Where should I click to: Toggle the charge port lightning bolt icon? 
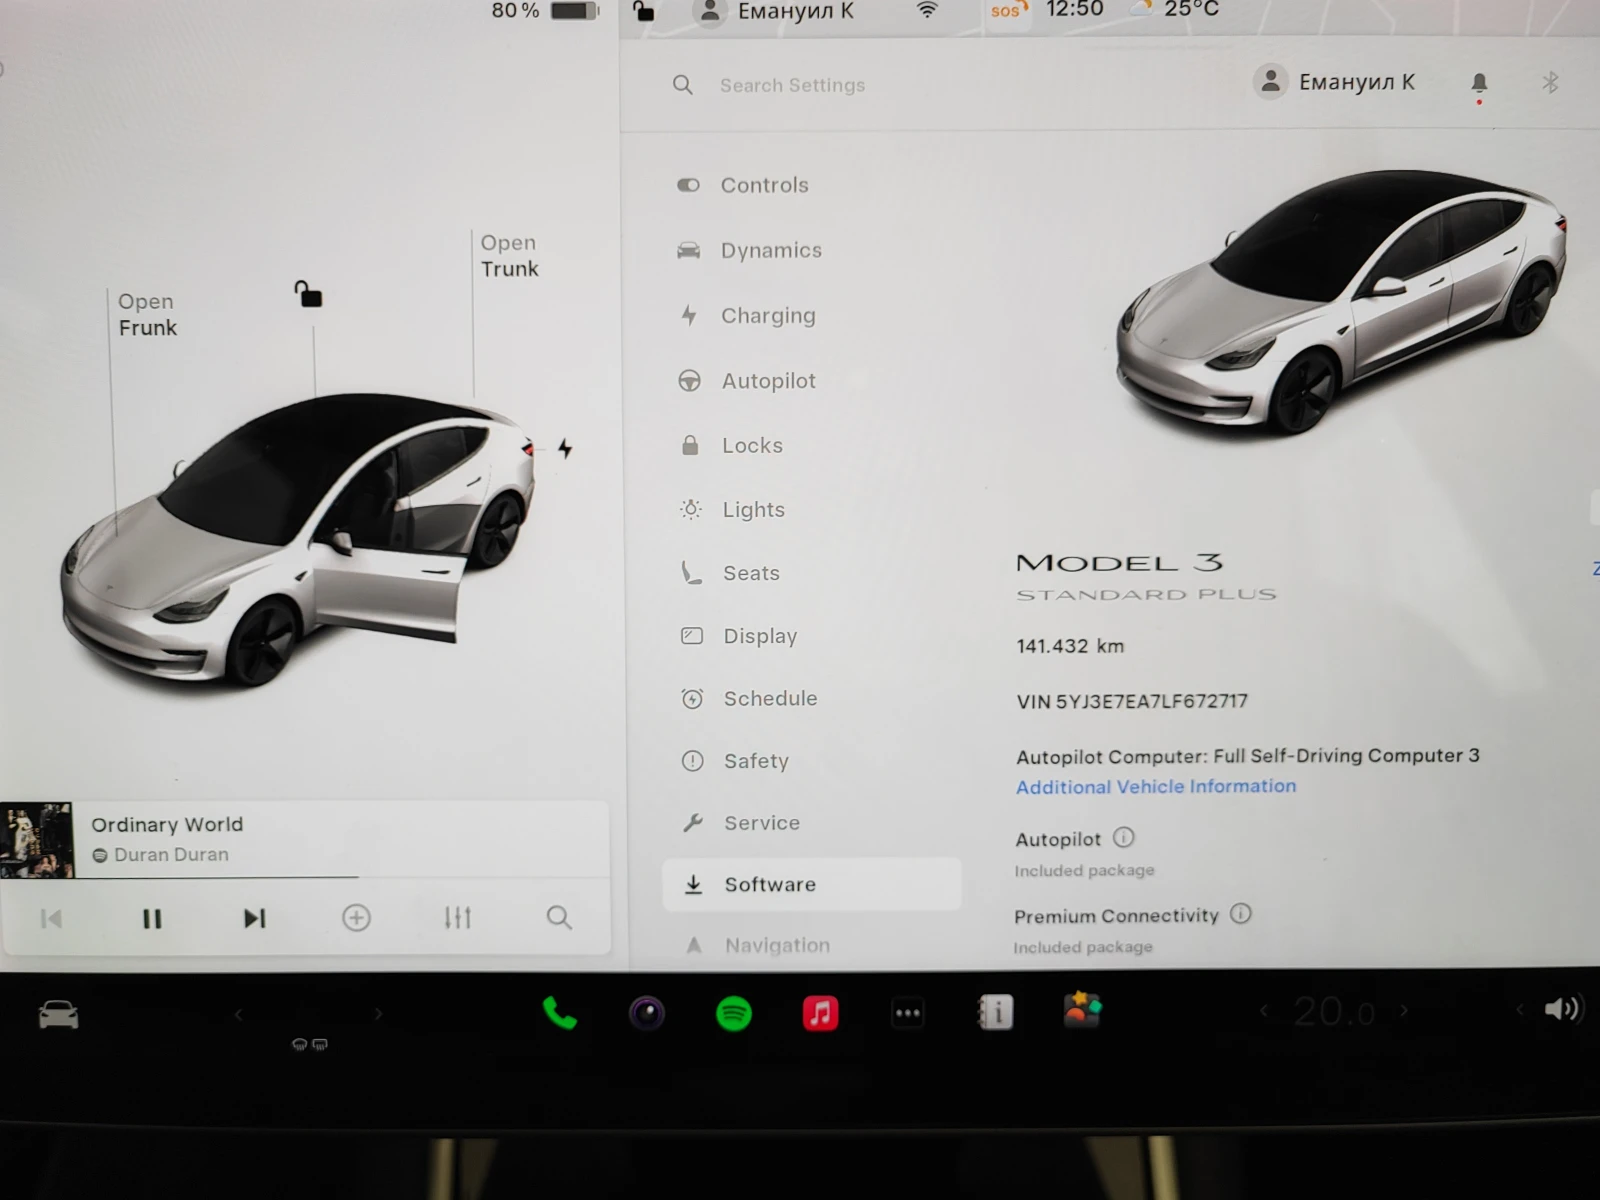[565, 448]
